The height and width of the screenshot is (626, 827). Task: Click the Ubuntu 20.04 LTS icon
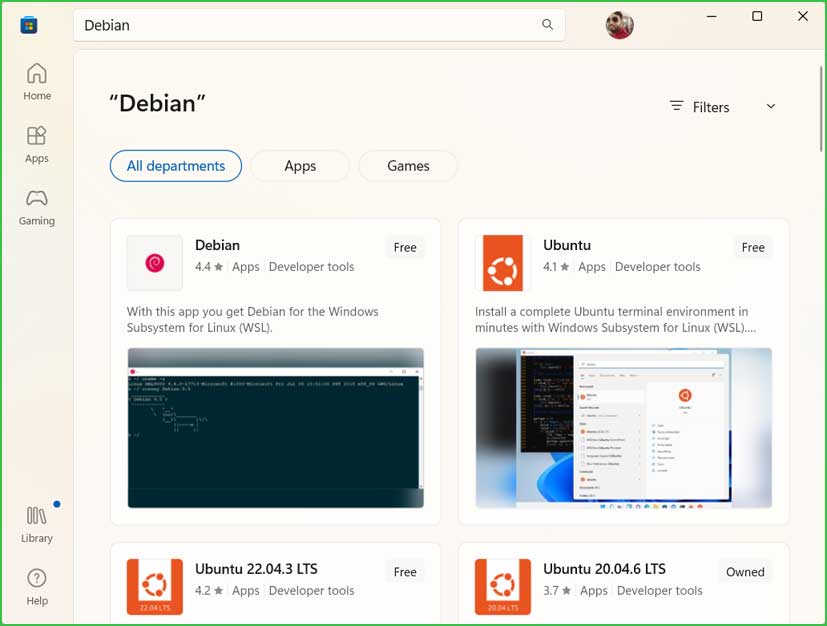pyautogui.click(x=503, y=586)
